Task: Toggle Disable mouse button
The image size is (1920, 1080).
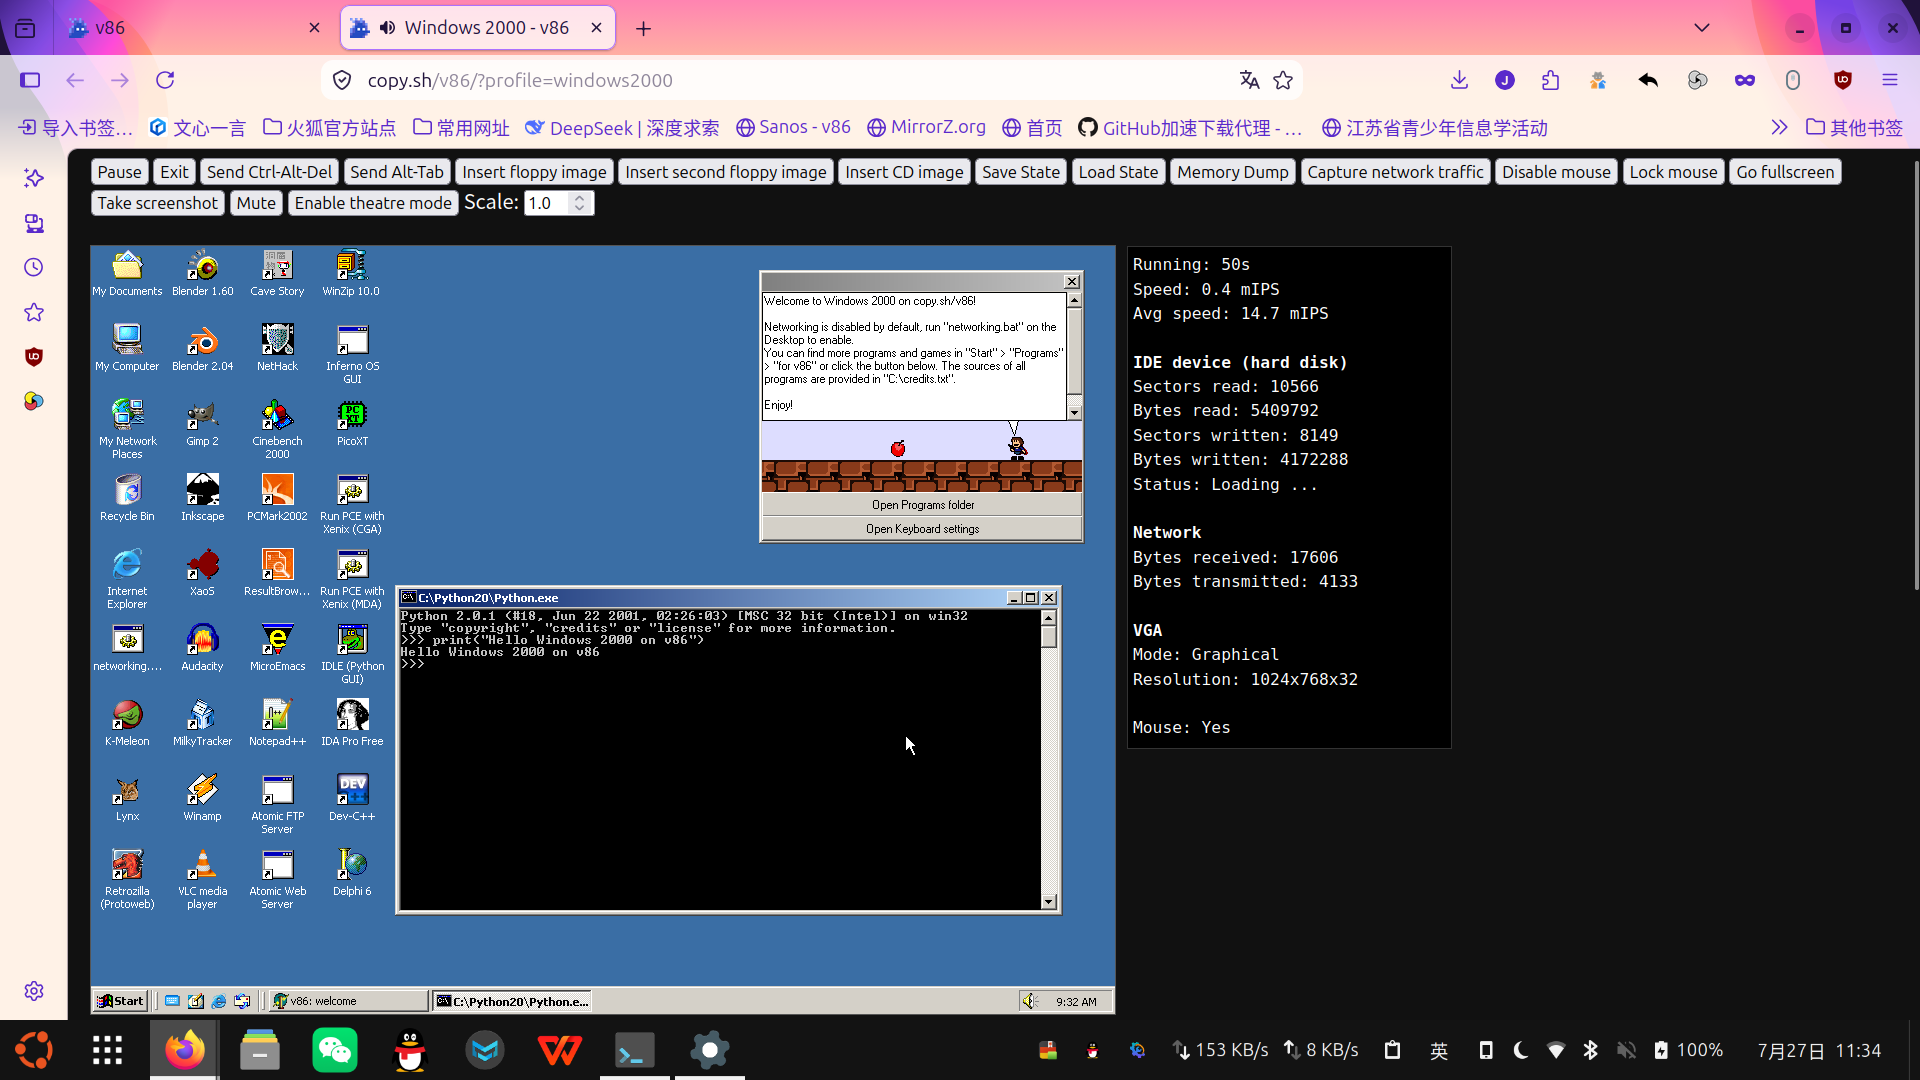Action: [x=1556, y=172]
